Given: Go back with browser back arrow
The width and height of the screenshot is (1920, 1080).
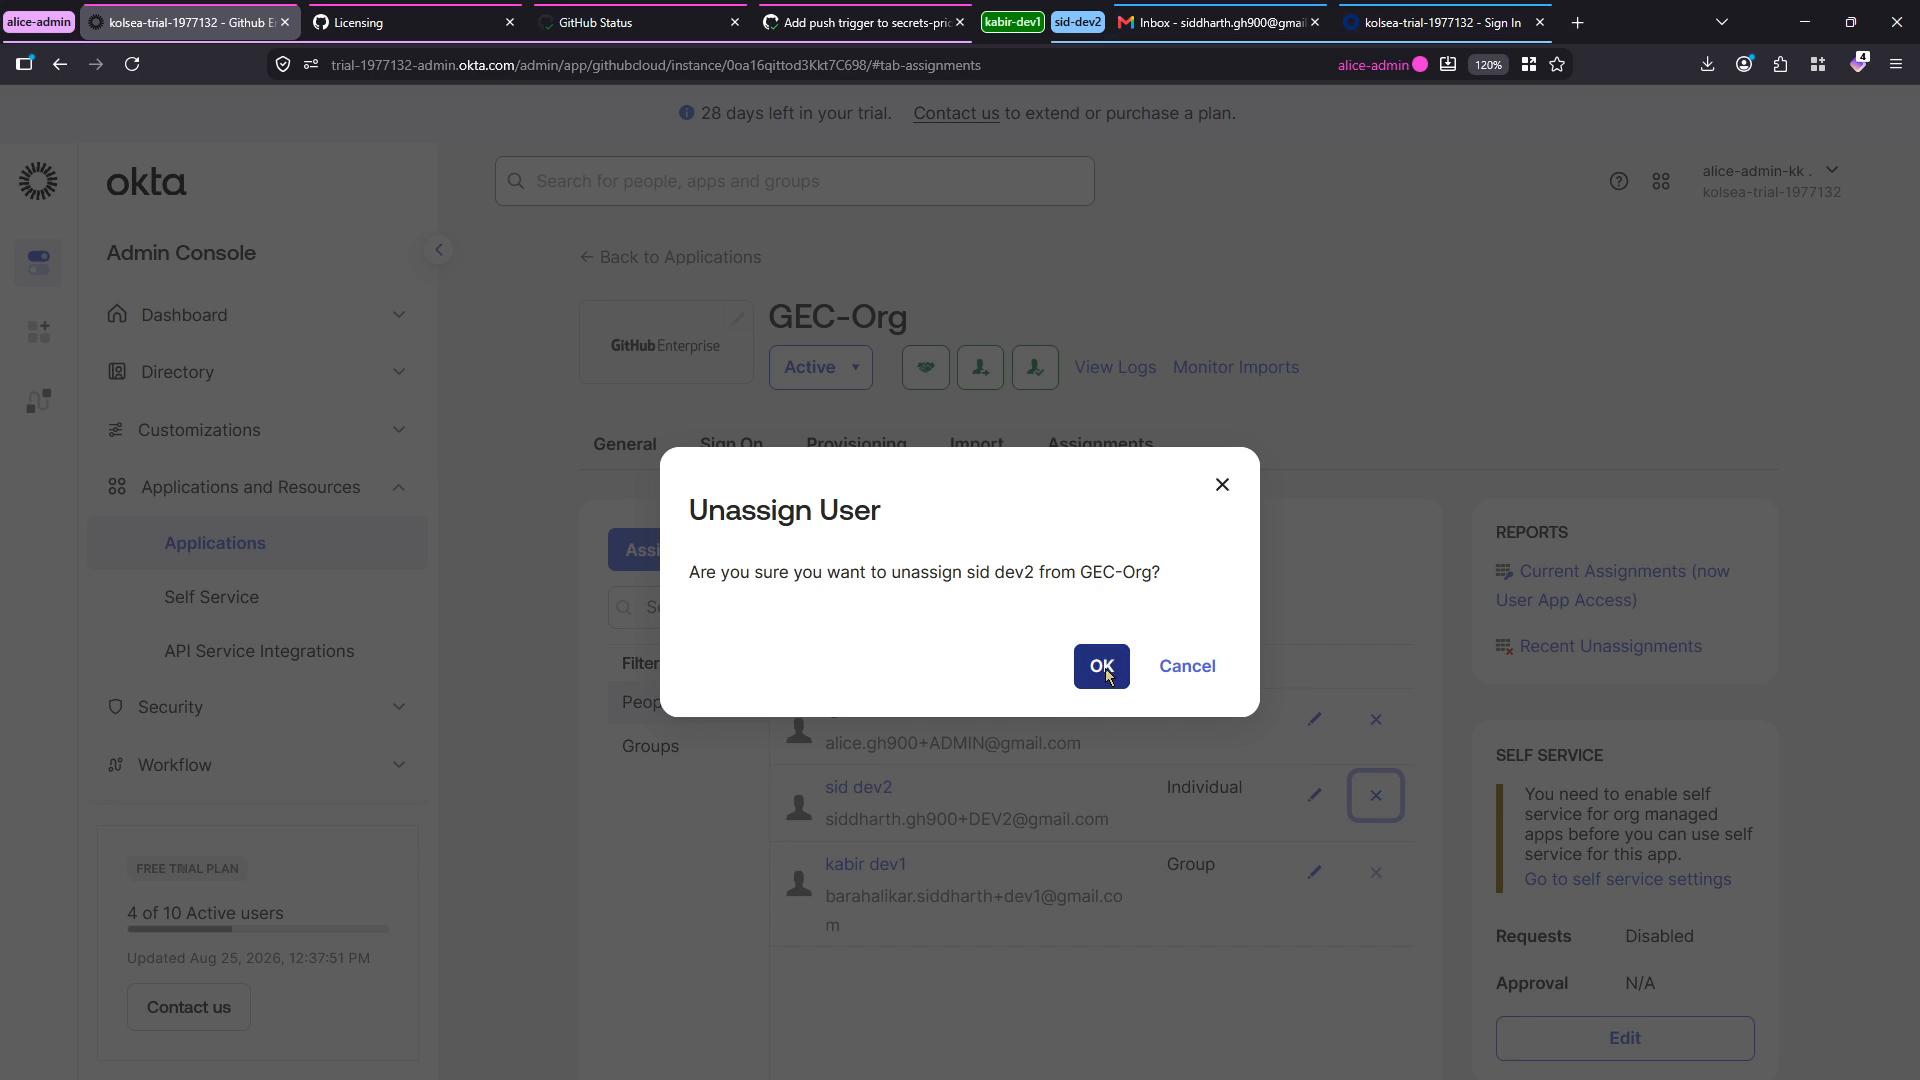Looking at the screenshot, I should pos(60,64).
